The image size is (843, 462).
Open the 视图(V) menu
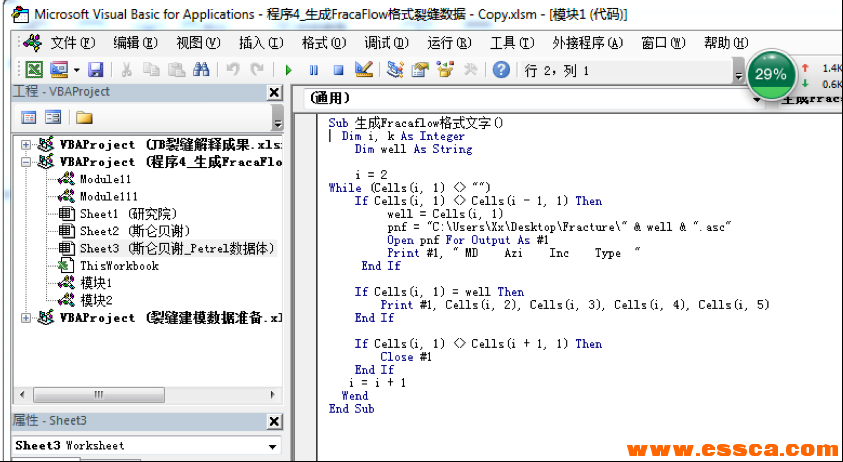(198, 42)
